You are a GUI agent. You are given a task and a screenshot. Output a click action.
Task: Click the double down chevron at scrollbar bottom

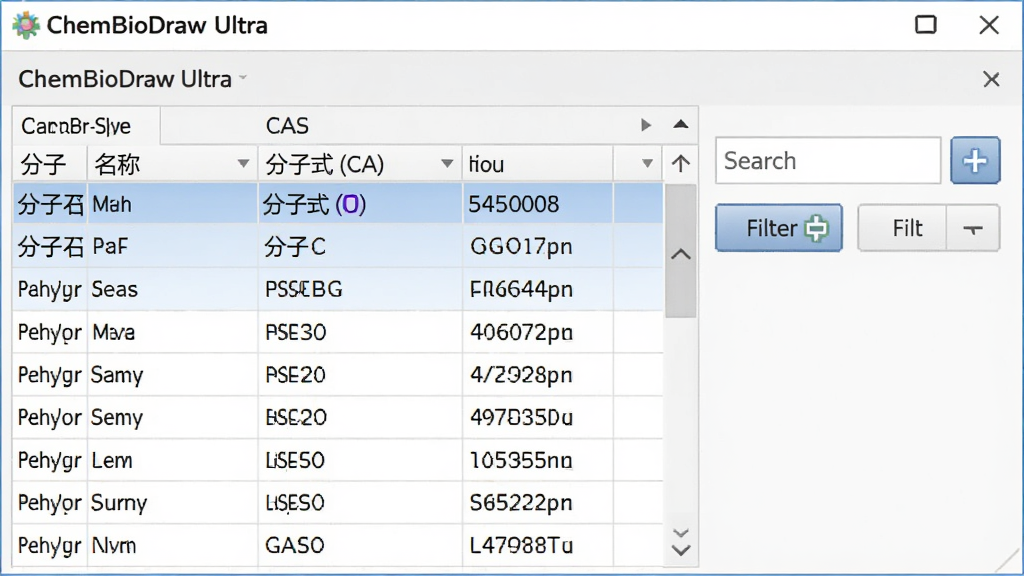click(680, 543)
